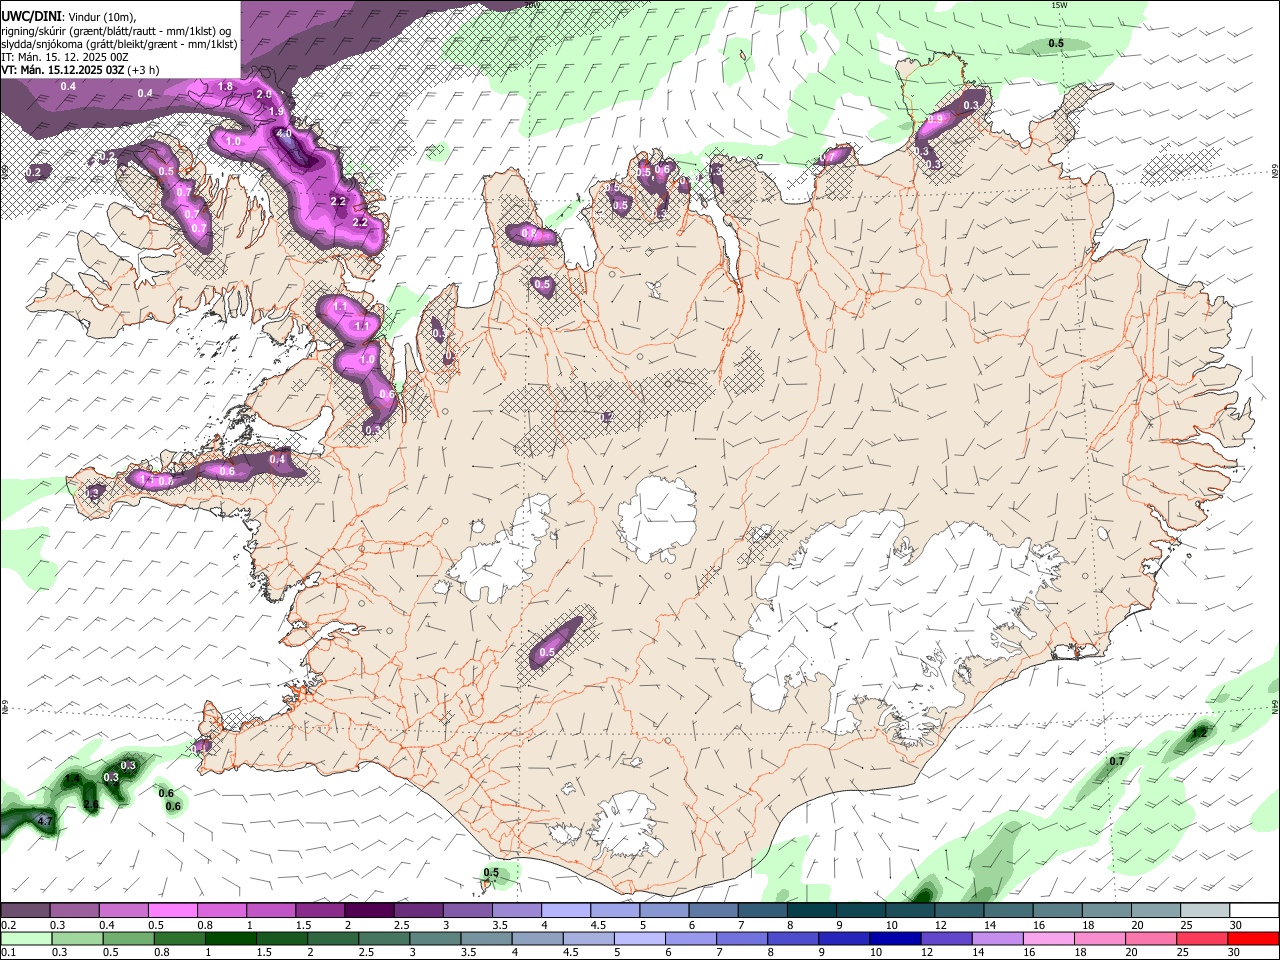The width and height of the screenshot is (1280, 960).
Task: Click darkest green rain swatch labeled 1
Action: coord(231,938)
